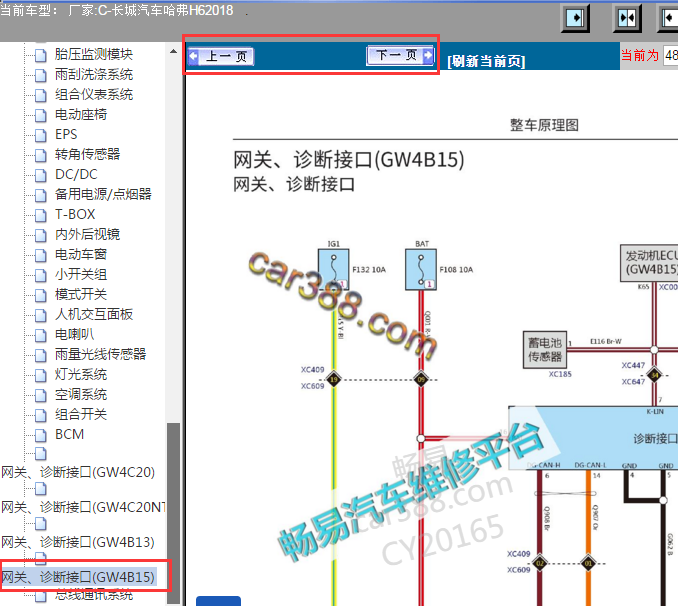Click page icon beside 胎压监测模块

click(x=41, y=55)
